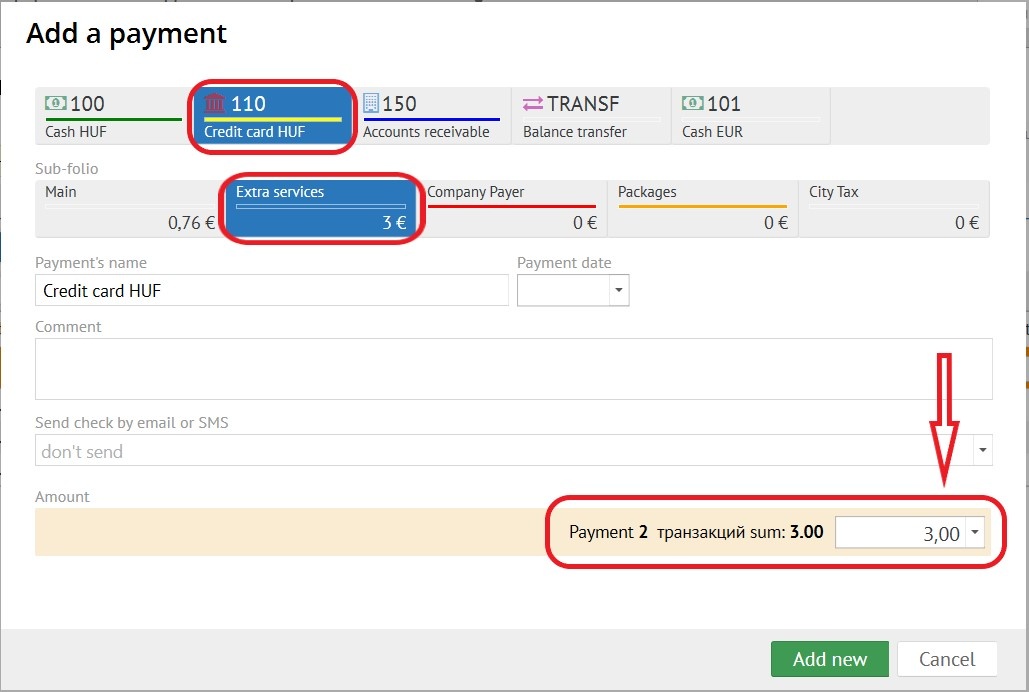Open the Payment date dropdown arrow
1029x692 pixels.
click(x=619, y=290)
